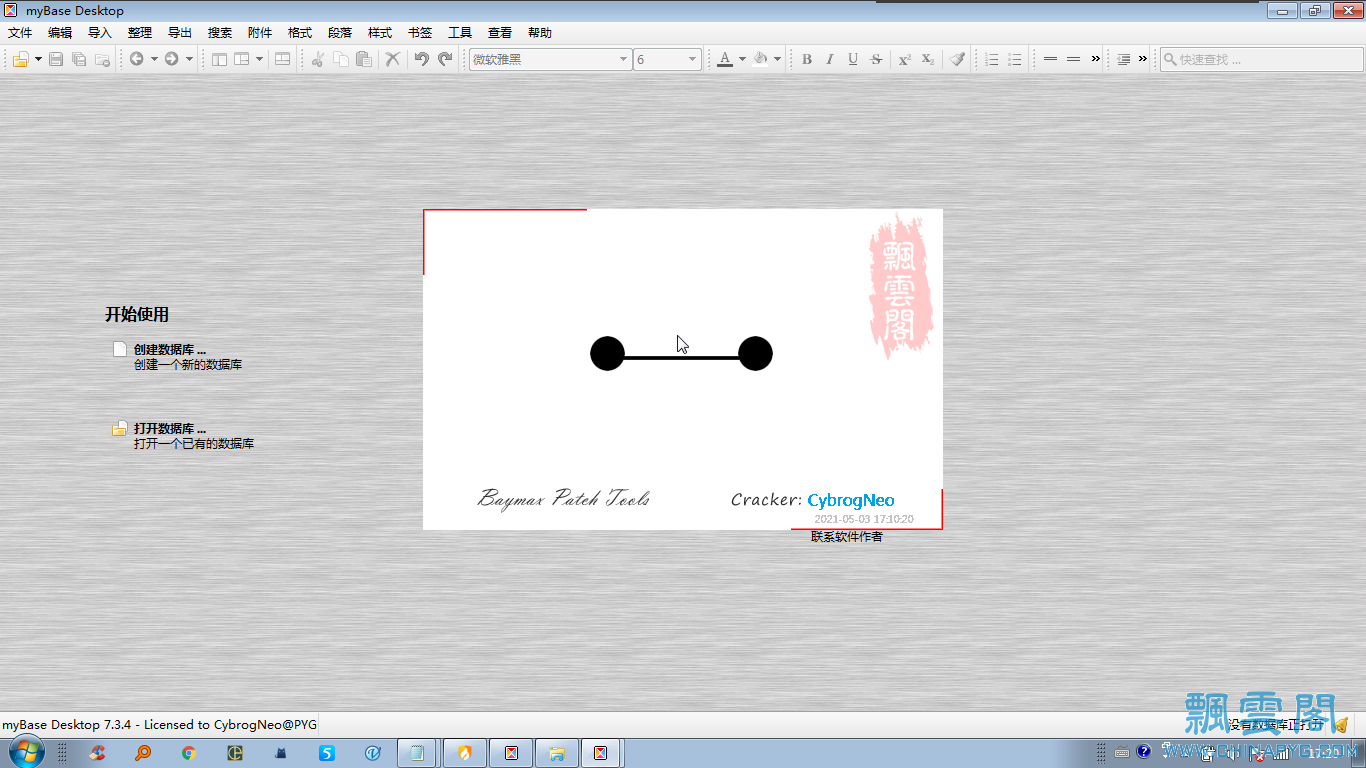The image size is (1366, 768).
Task: Open the 编辑 menu
Action: (x=60, y=33)
